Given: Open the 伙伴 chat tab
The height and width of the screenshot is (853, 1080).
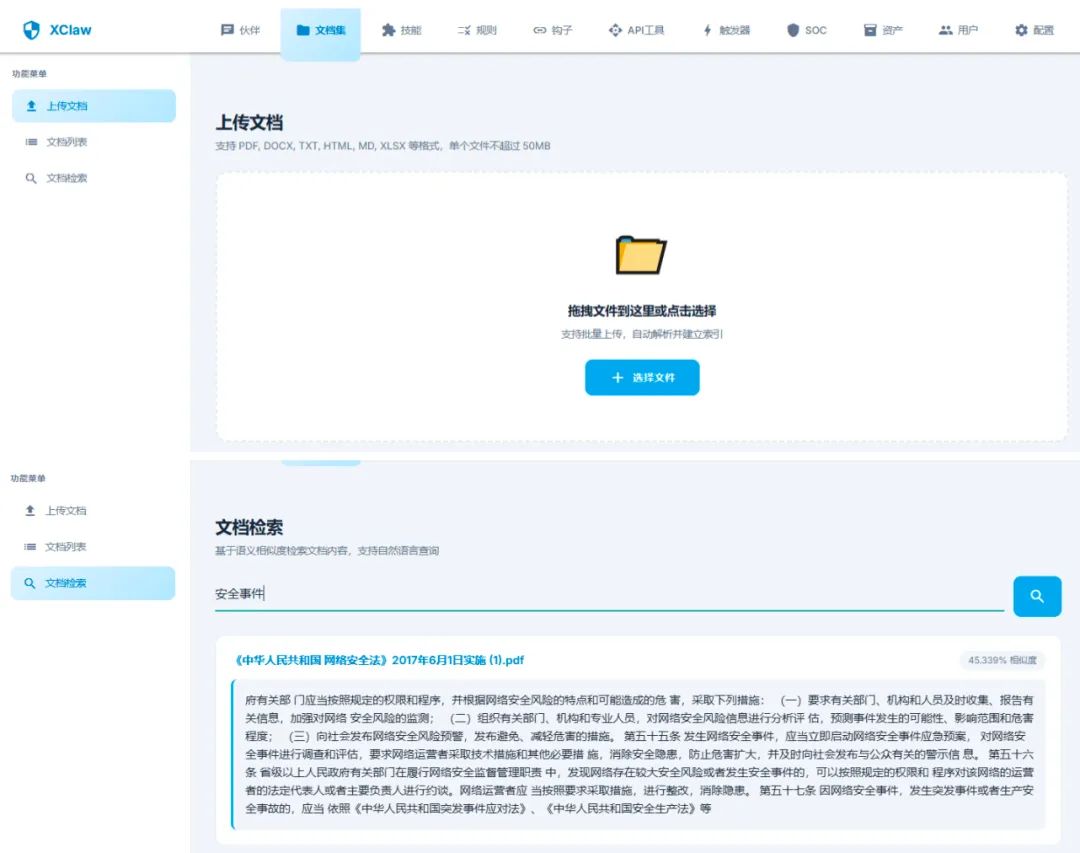Looking at the screenshot, I should pyautogui.click(x=240, y=30).
